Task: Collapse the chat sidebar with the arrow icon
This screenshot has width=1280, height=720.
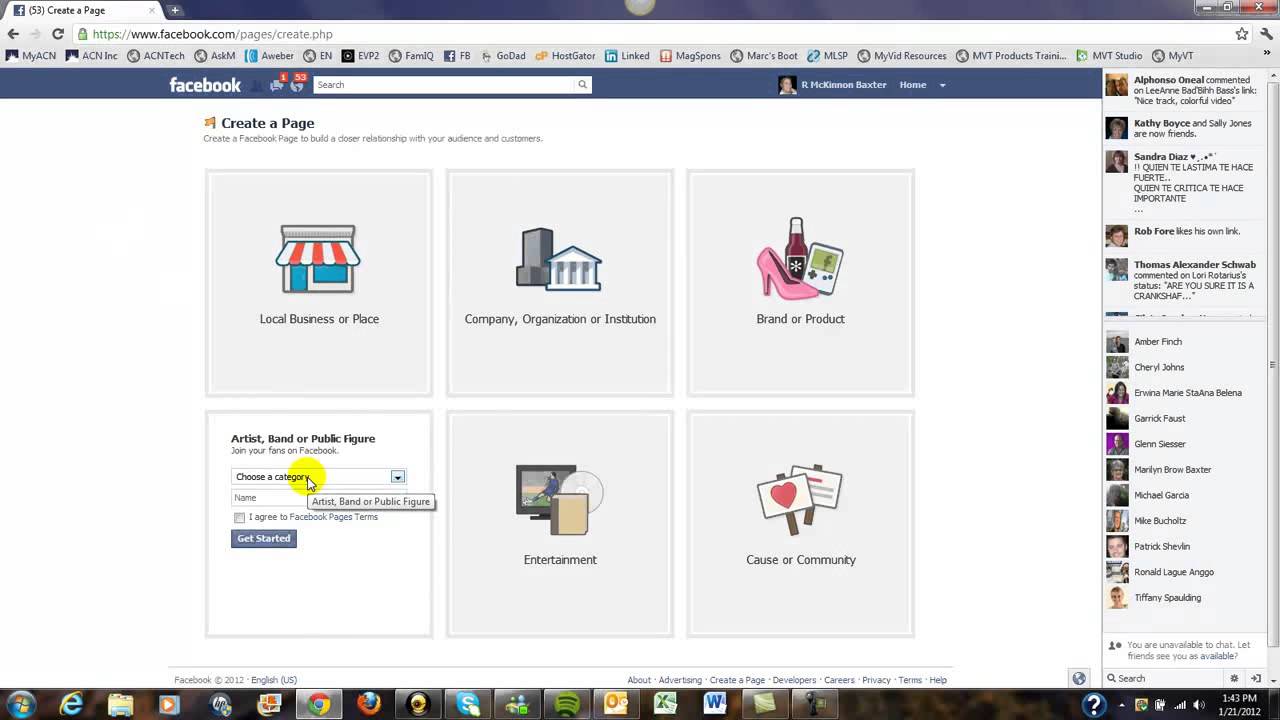Action: pyautogui.click(x=1256, y=678)
